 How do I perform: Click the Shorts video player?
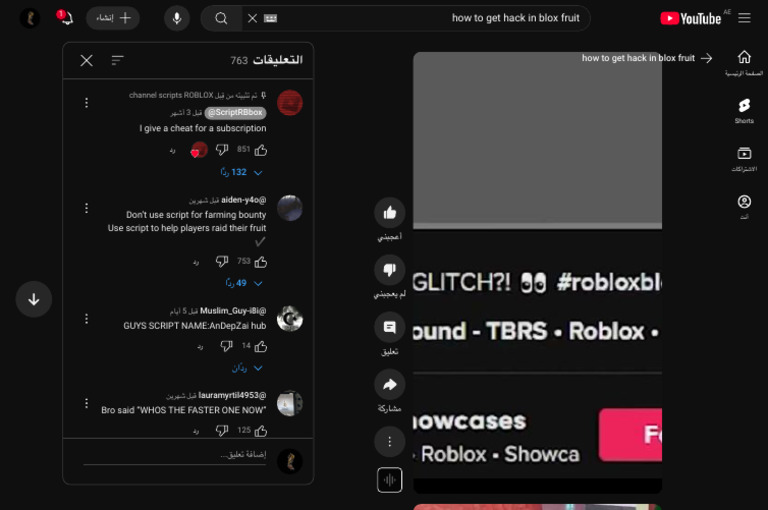pos(537,272)
